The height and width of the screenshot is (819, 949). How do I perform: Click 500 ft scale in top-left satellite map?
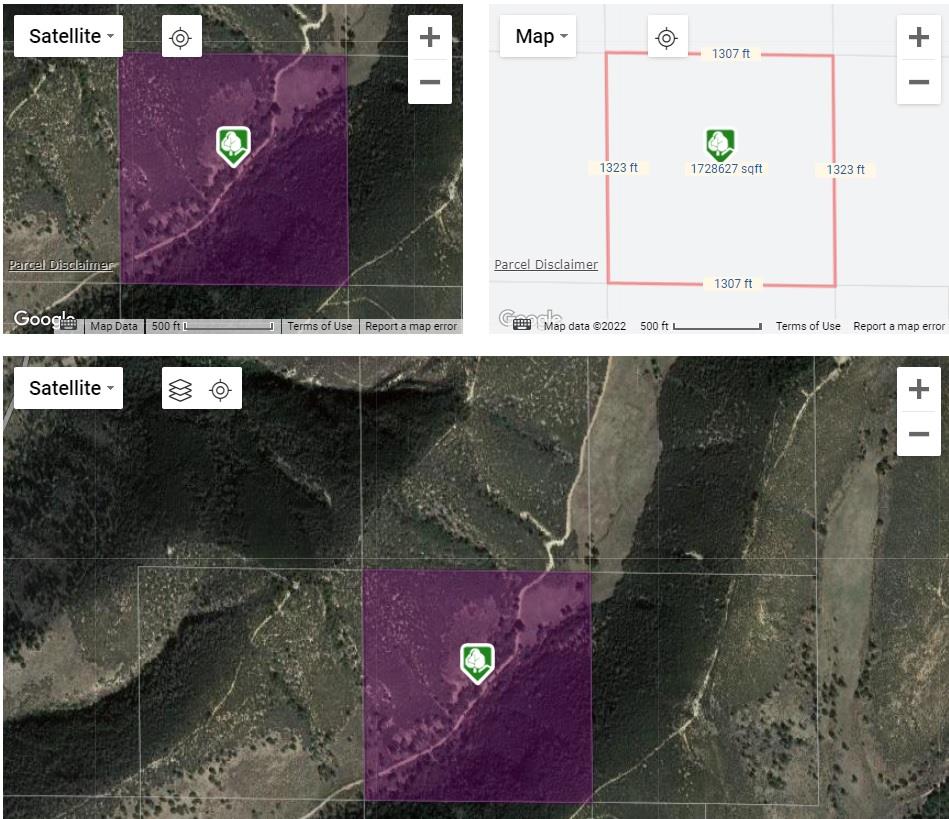click(x=212, y=326)
